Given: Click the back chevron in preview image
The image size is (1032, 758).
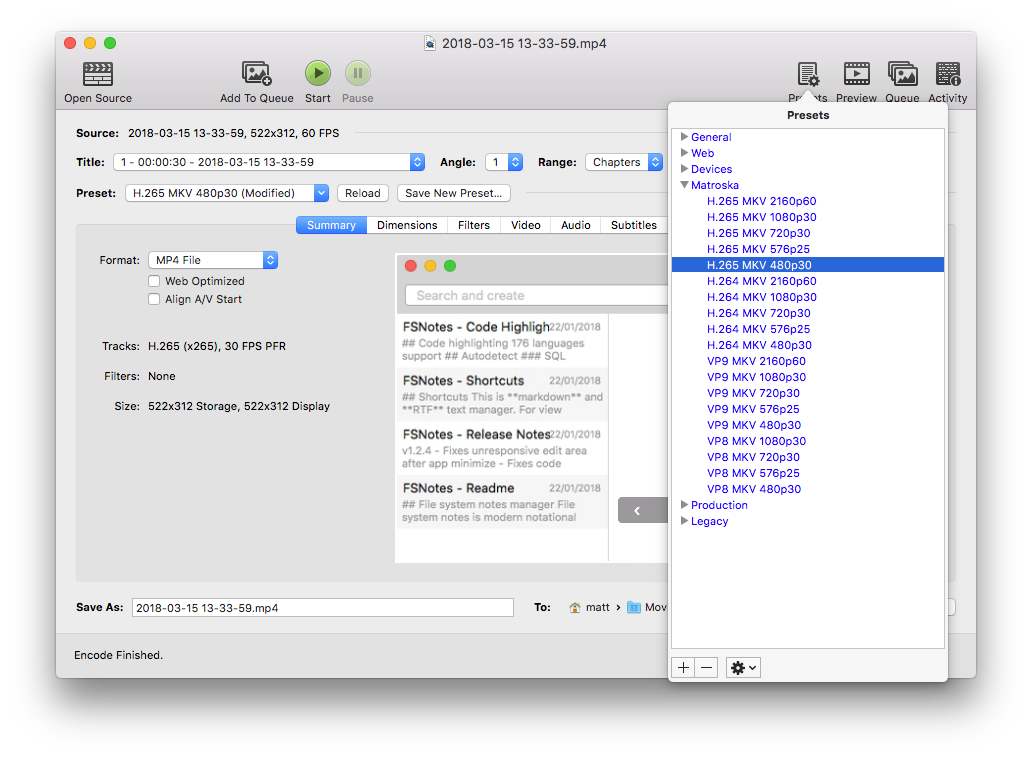Looking at the screenshot, I should [637, 511].
